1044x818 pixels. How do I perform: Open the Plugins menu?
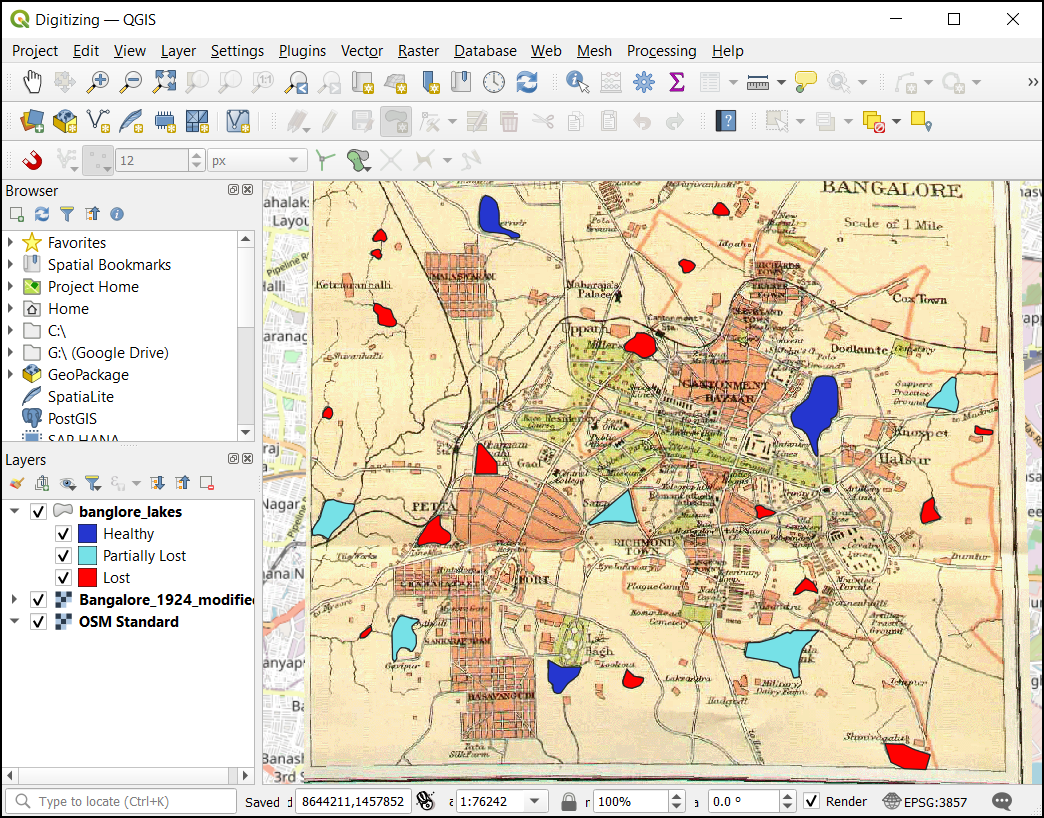click(302, 51)
